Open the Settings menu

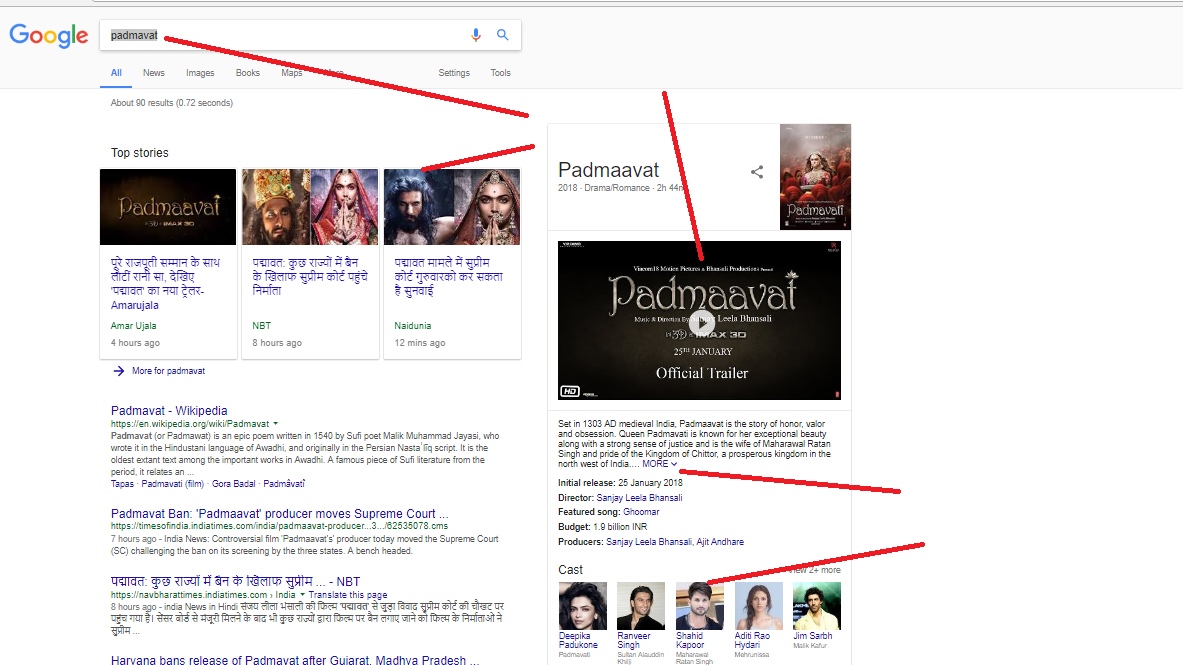(x=454, y=73)
